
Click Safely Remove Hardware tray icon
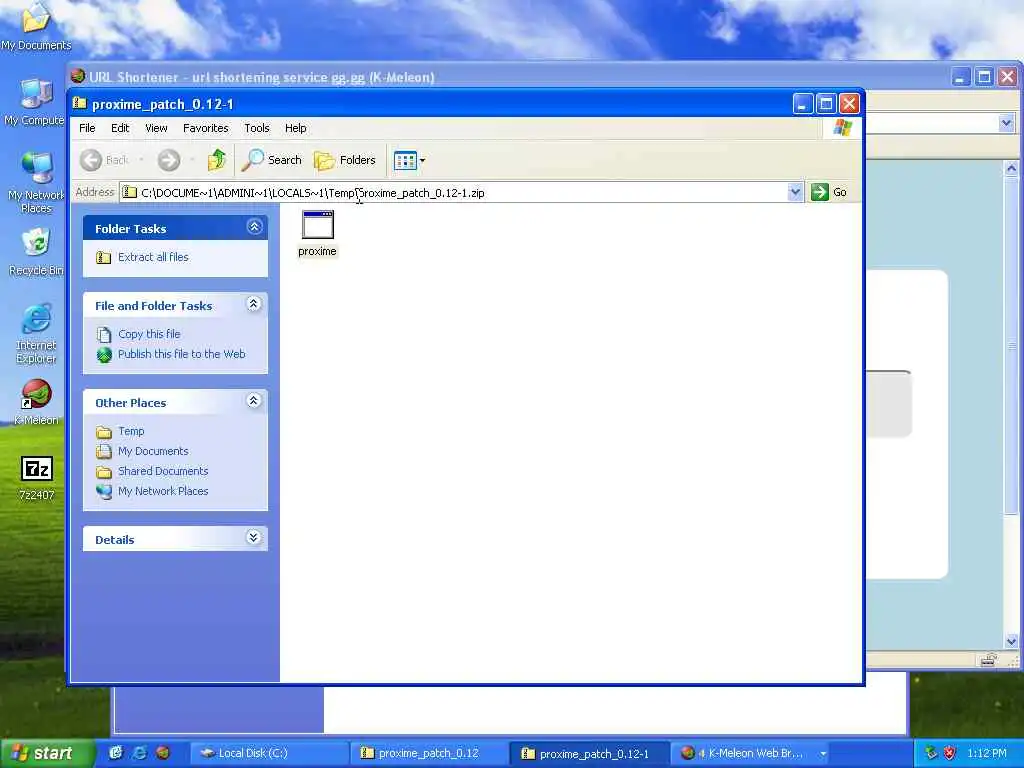click(x=931, y=753)
